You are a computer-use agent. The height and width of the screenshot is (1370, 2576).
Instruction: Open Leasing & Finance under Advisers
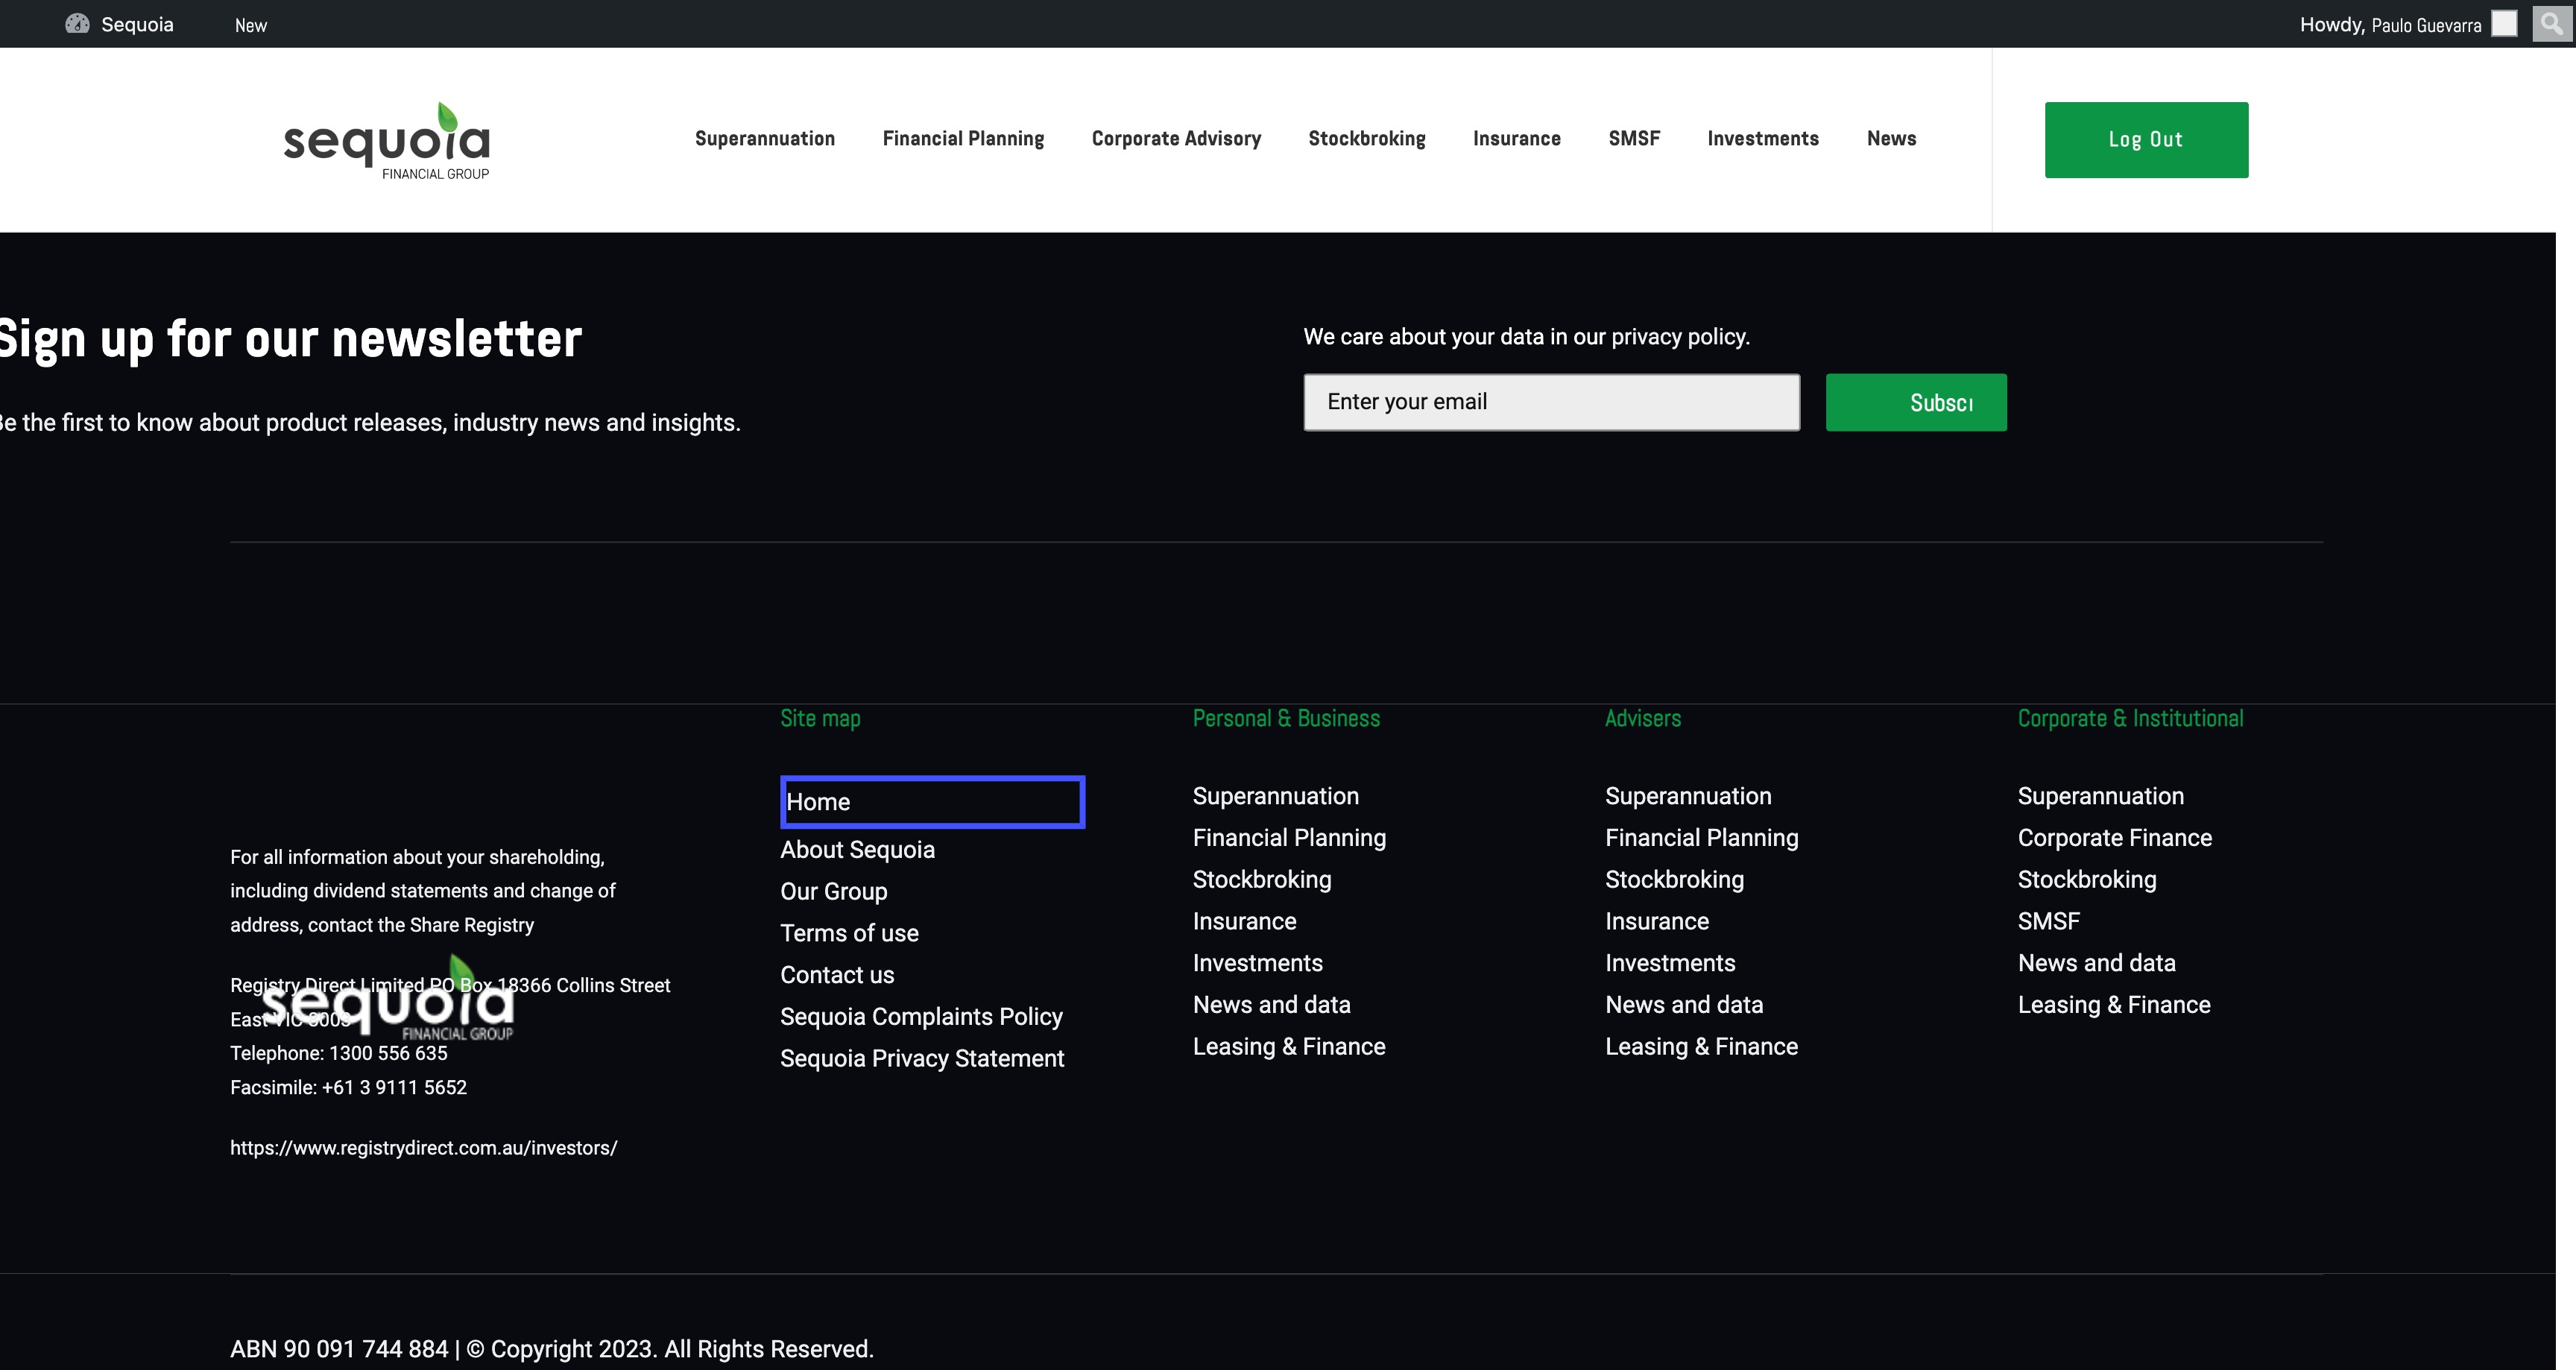pos(1701,1046)
